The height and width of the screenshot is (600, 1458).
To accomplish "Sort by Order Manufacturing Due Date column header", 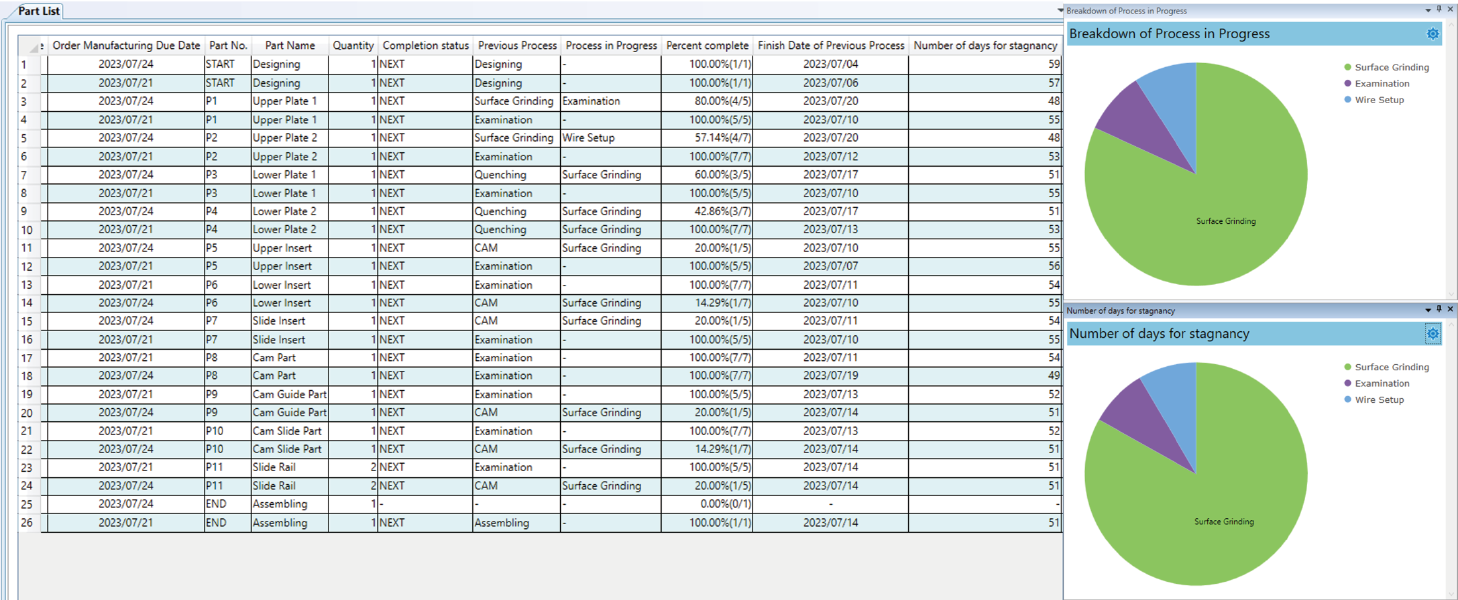I will tap(126, 46).
